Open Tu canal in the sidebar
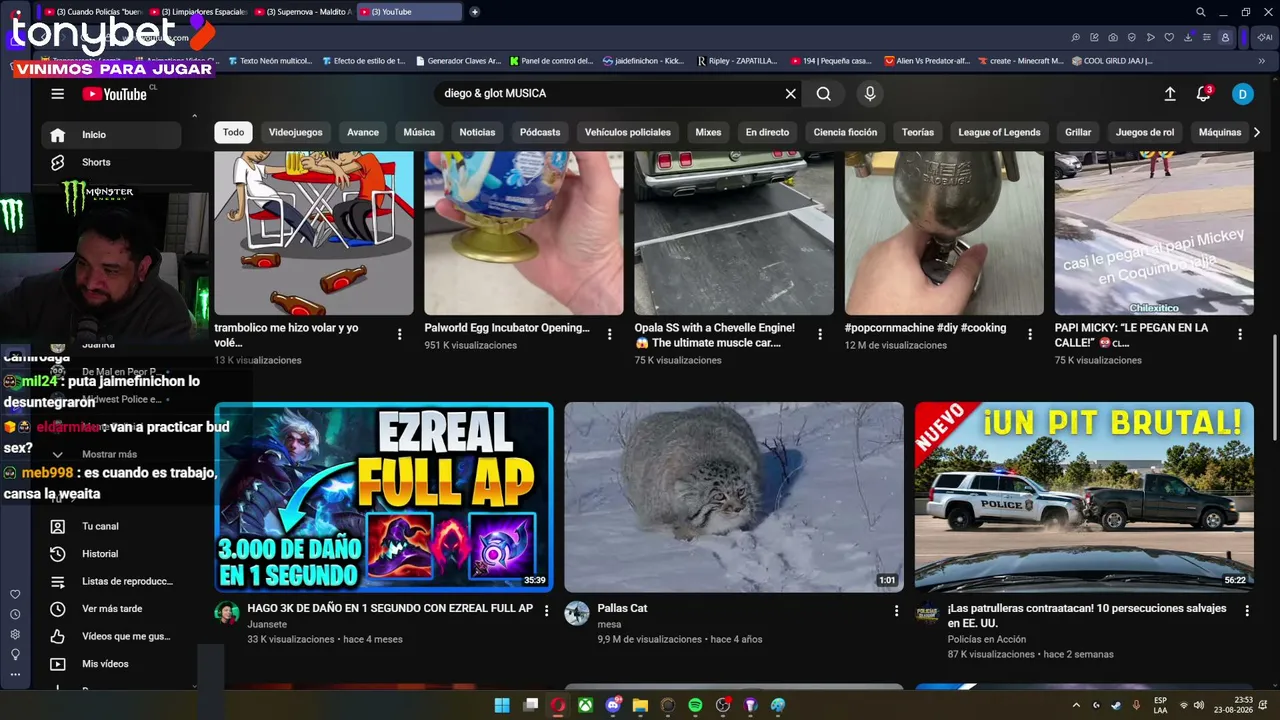 (x=111, y=526)
